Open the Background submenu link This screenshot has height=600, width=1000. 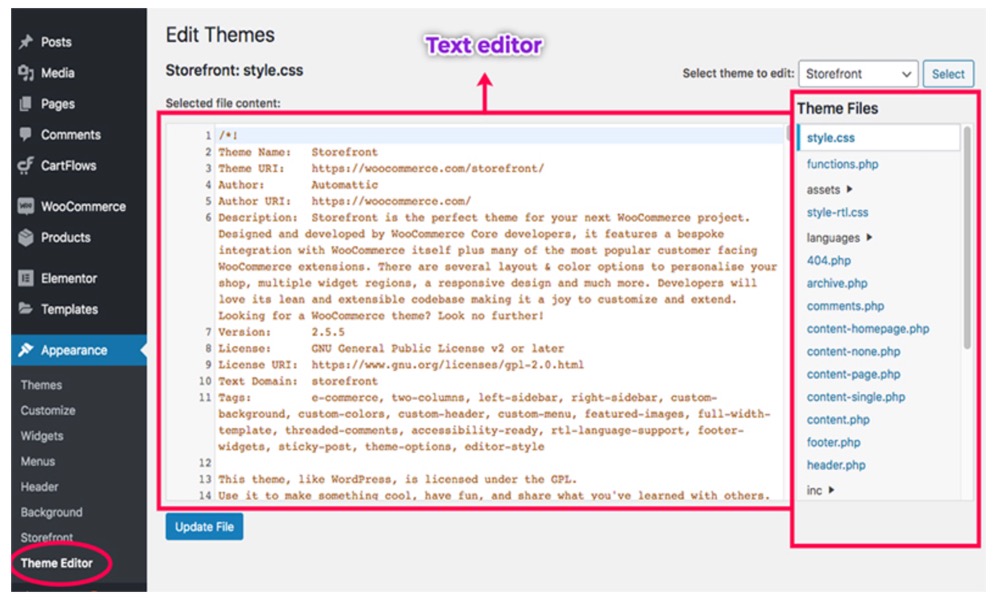[x=51, y=513]
